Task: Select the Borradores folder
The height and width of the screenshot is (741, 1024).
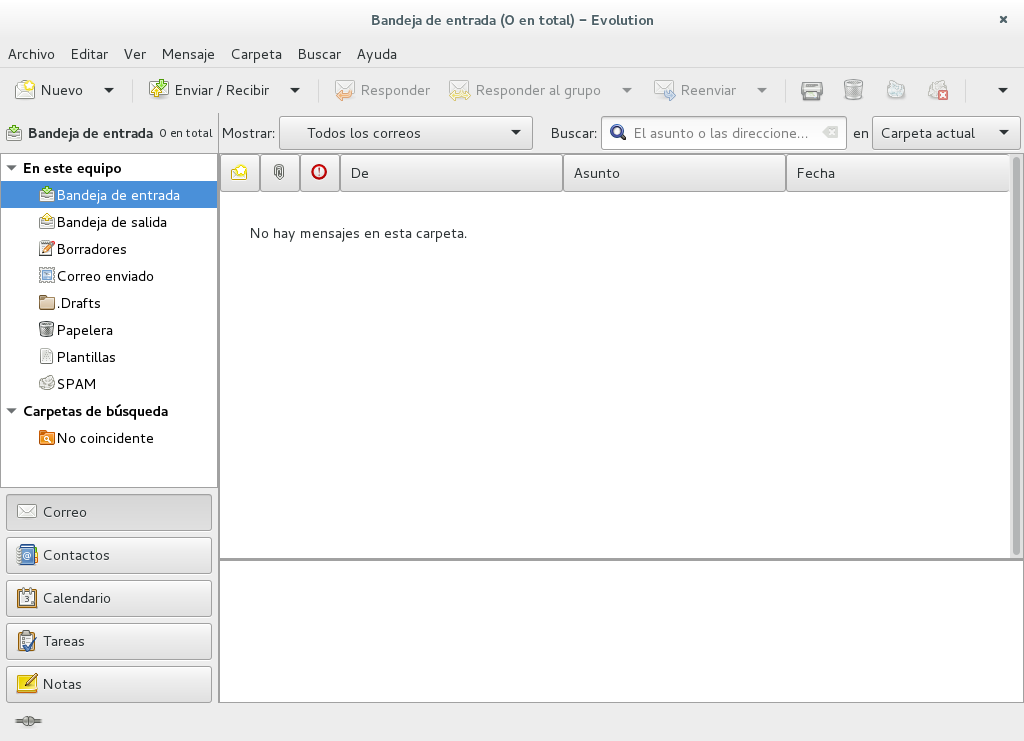Action: pos(109,249)
